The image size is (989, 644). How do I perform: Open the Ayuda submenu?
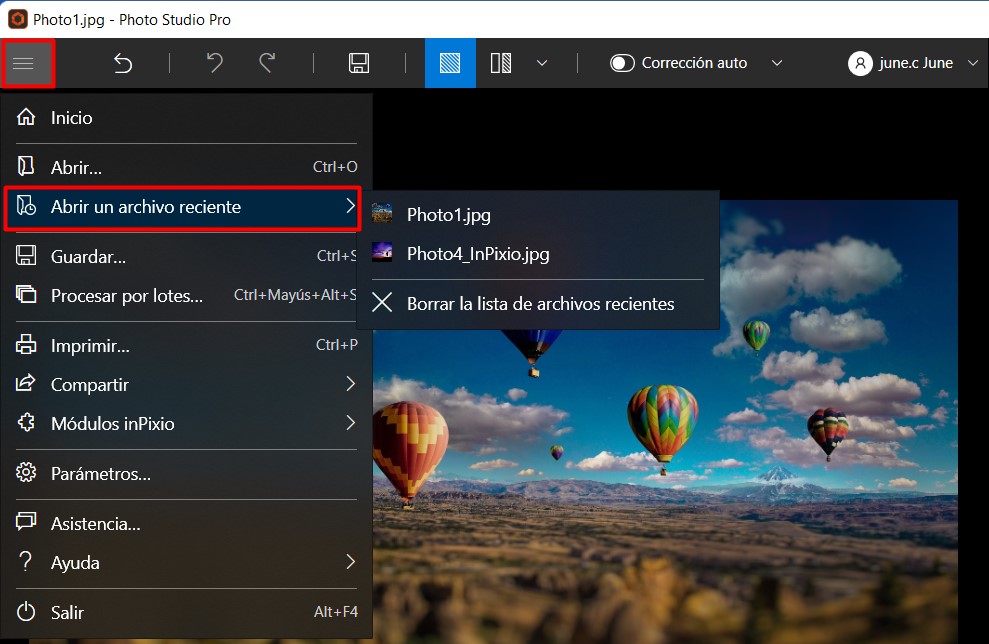click(186, 563)
